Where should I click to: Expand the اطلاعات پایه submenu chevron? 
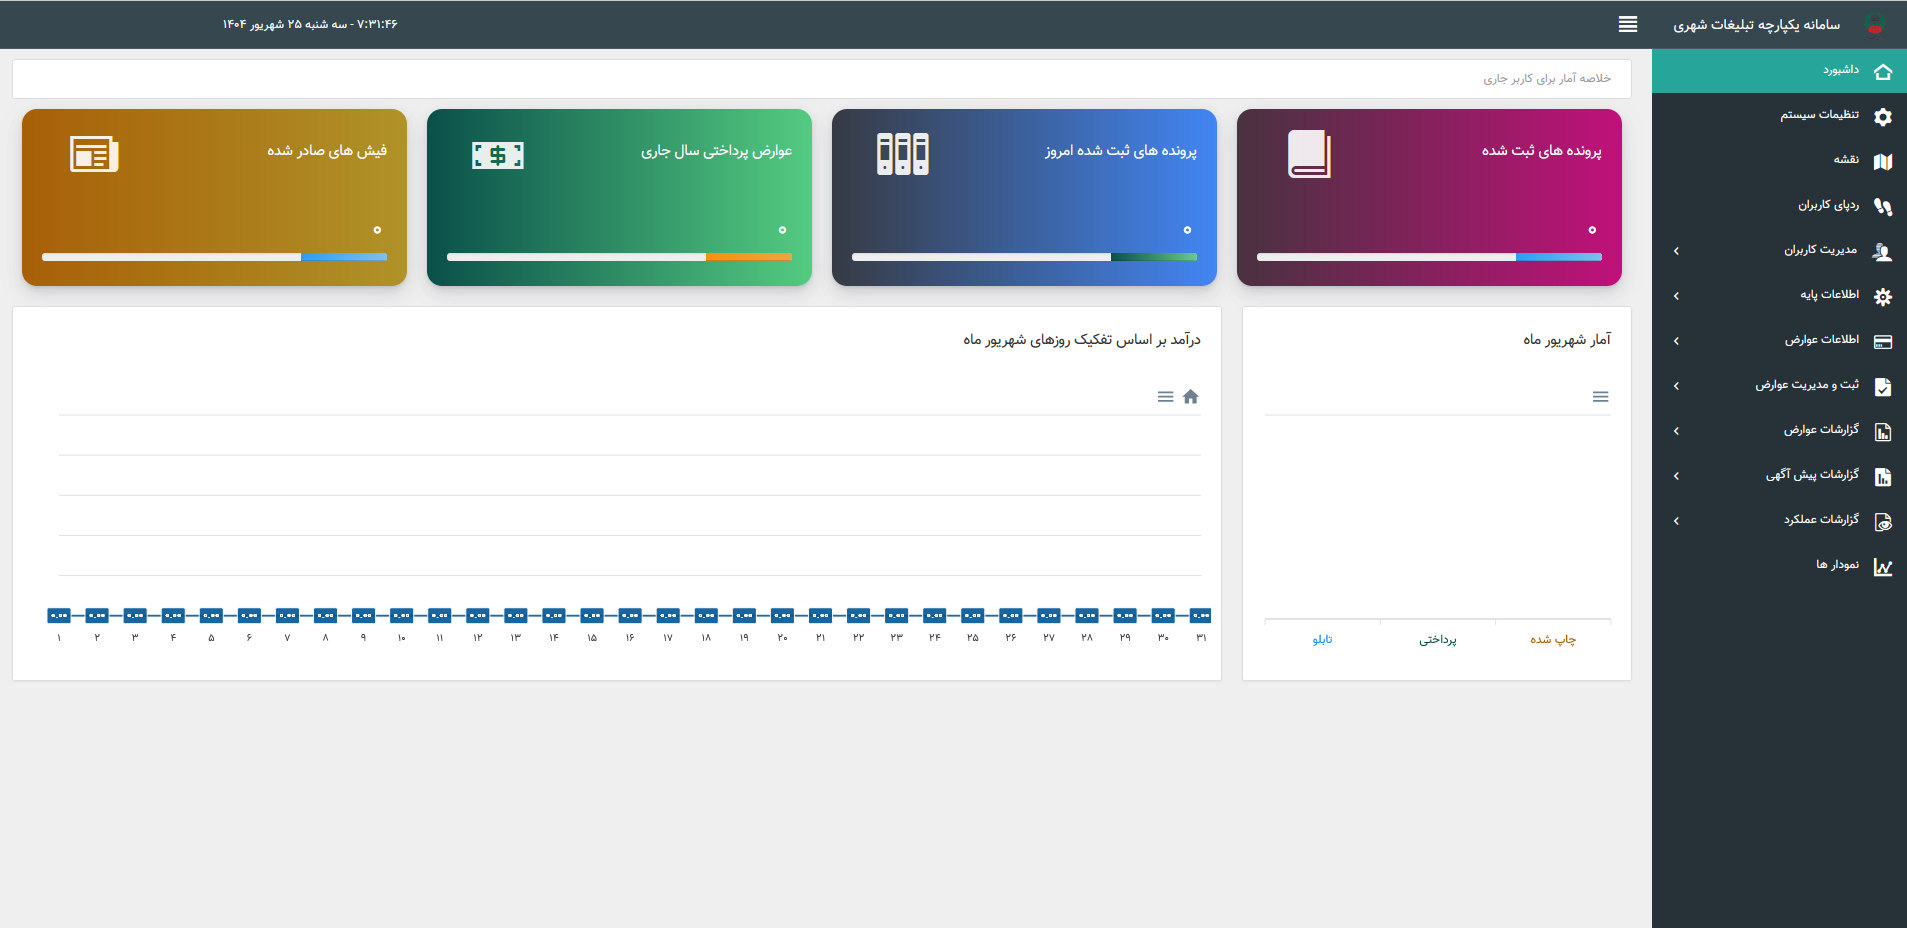tap(1676, 296)
